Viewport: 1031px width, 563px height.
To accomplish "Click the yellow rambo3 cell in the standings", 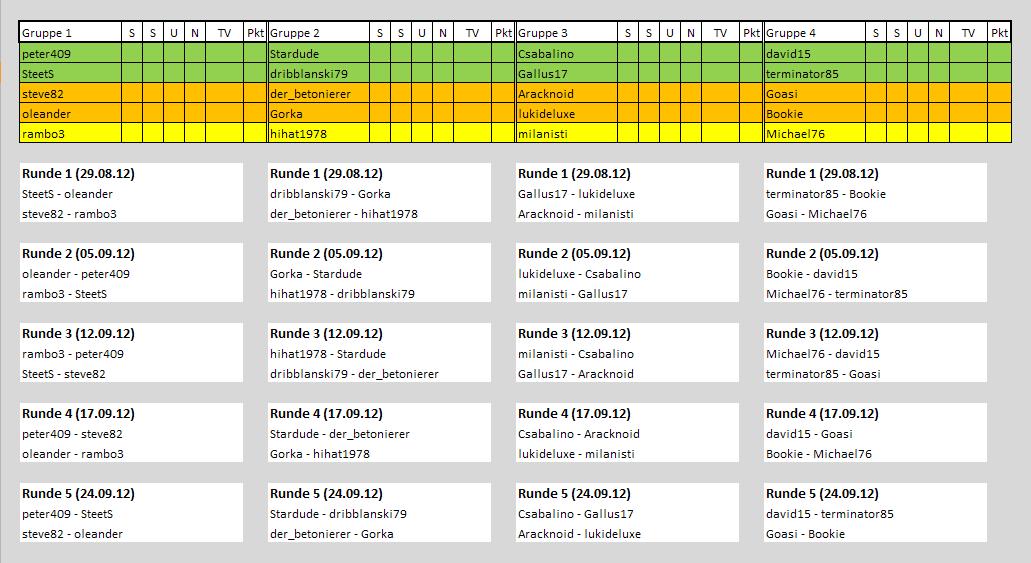I will coord(70,133).
